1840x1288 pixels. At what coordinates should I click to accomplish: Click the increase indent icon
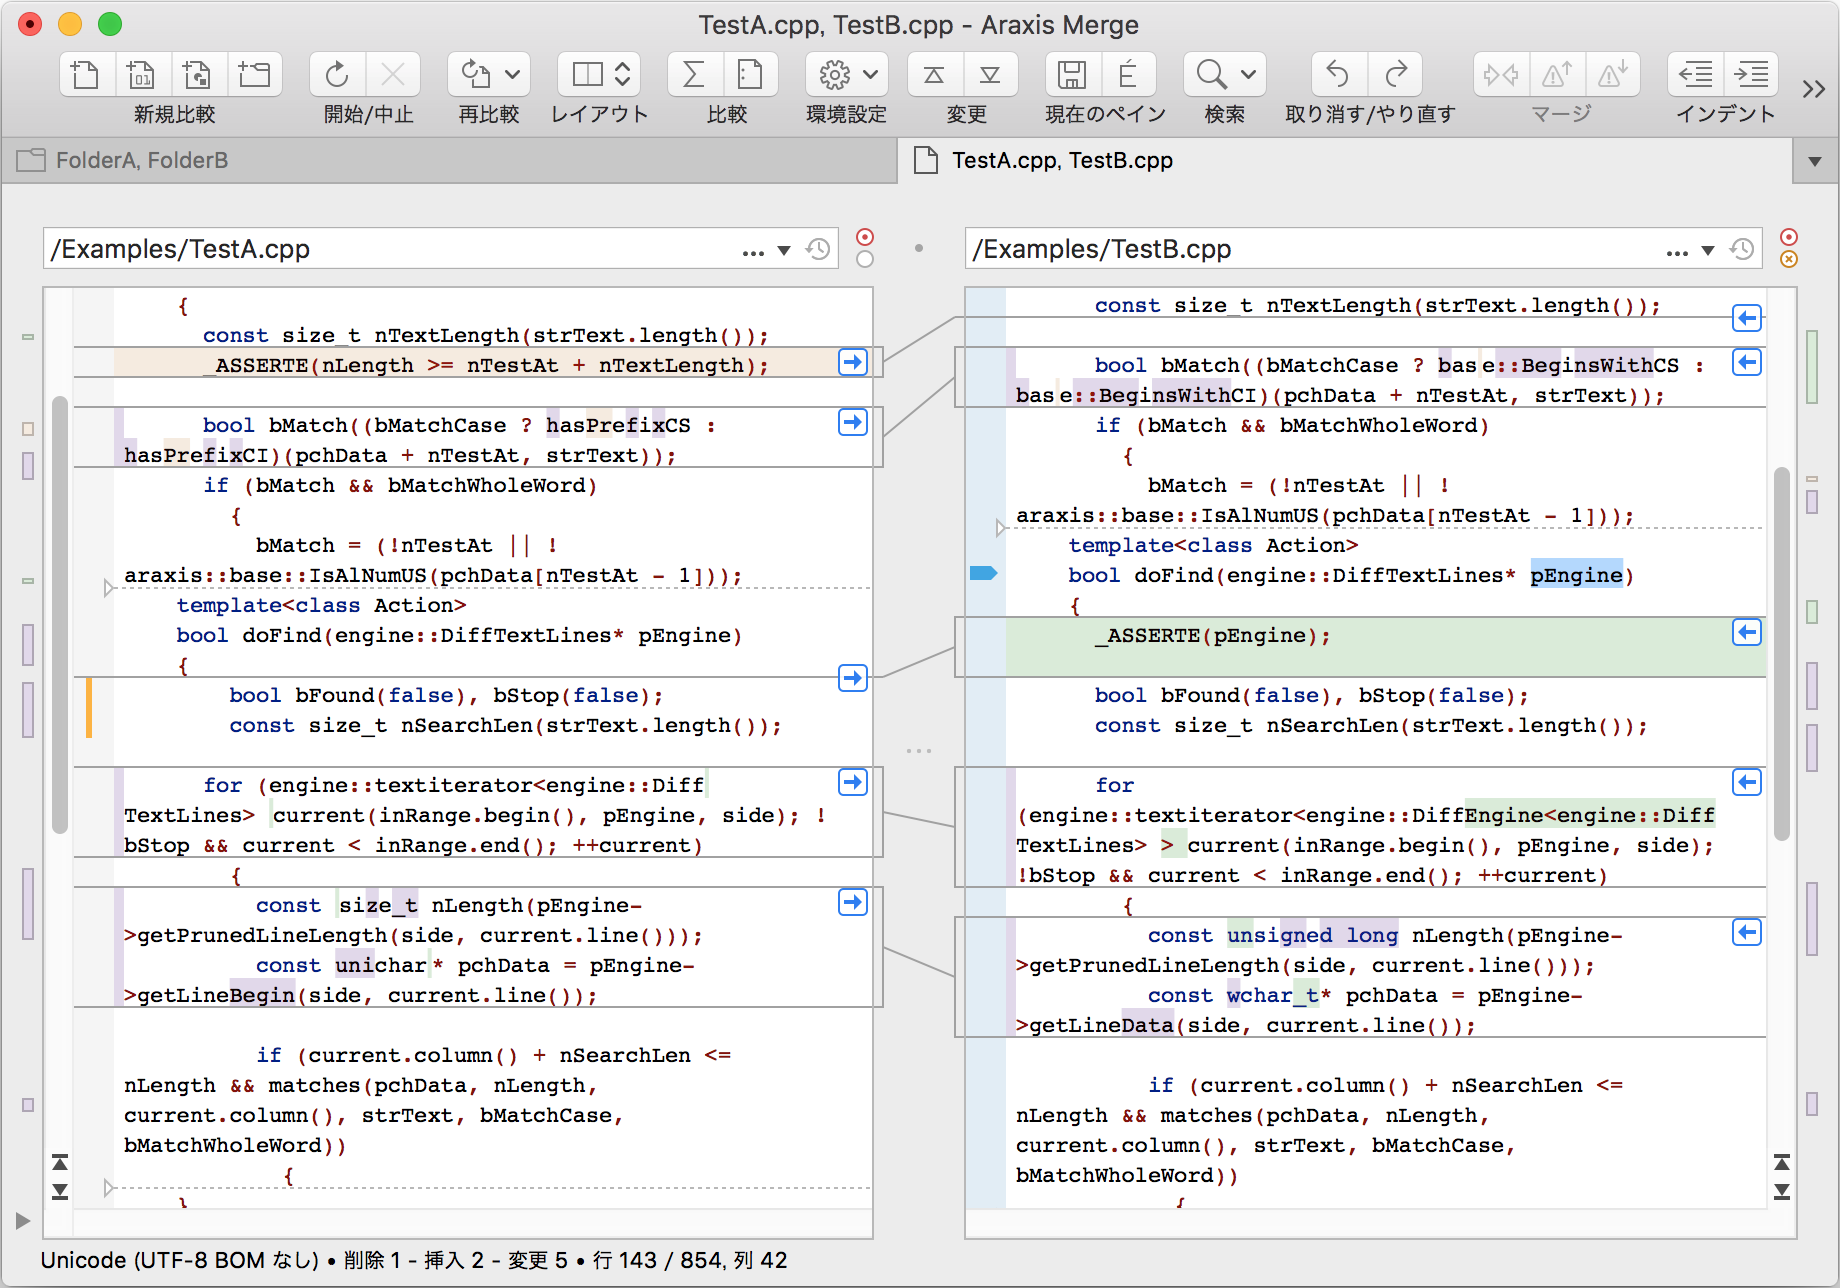click(1752, 74)
